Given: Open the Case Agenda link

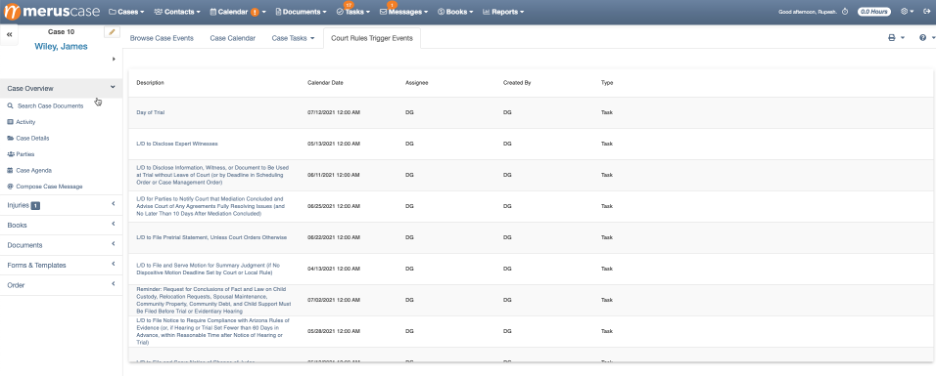Looking at the screenshot, I should 34,170.
